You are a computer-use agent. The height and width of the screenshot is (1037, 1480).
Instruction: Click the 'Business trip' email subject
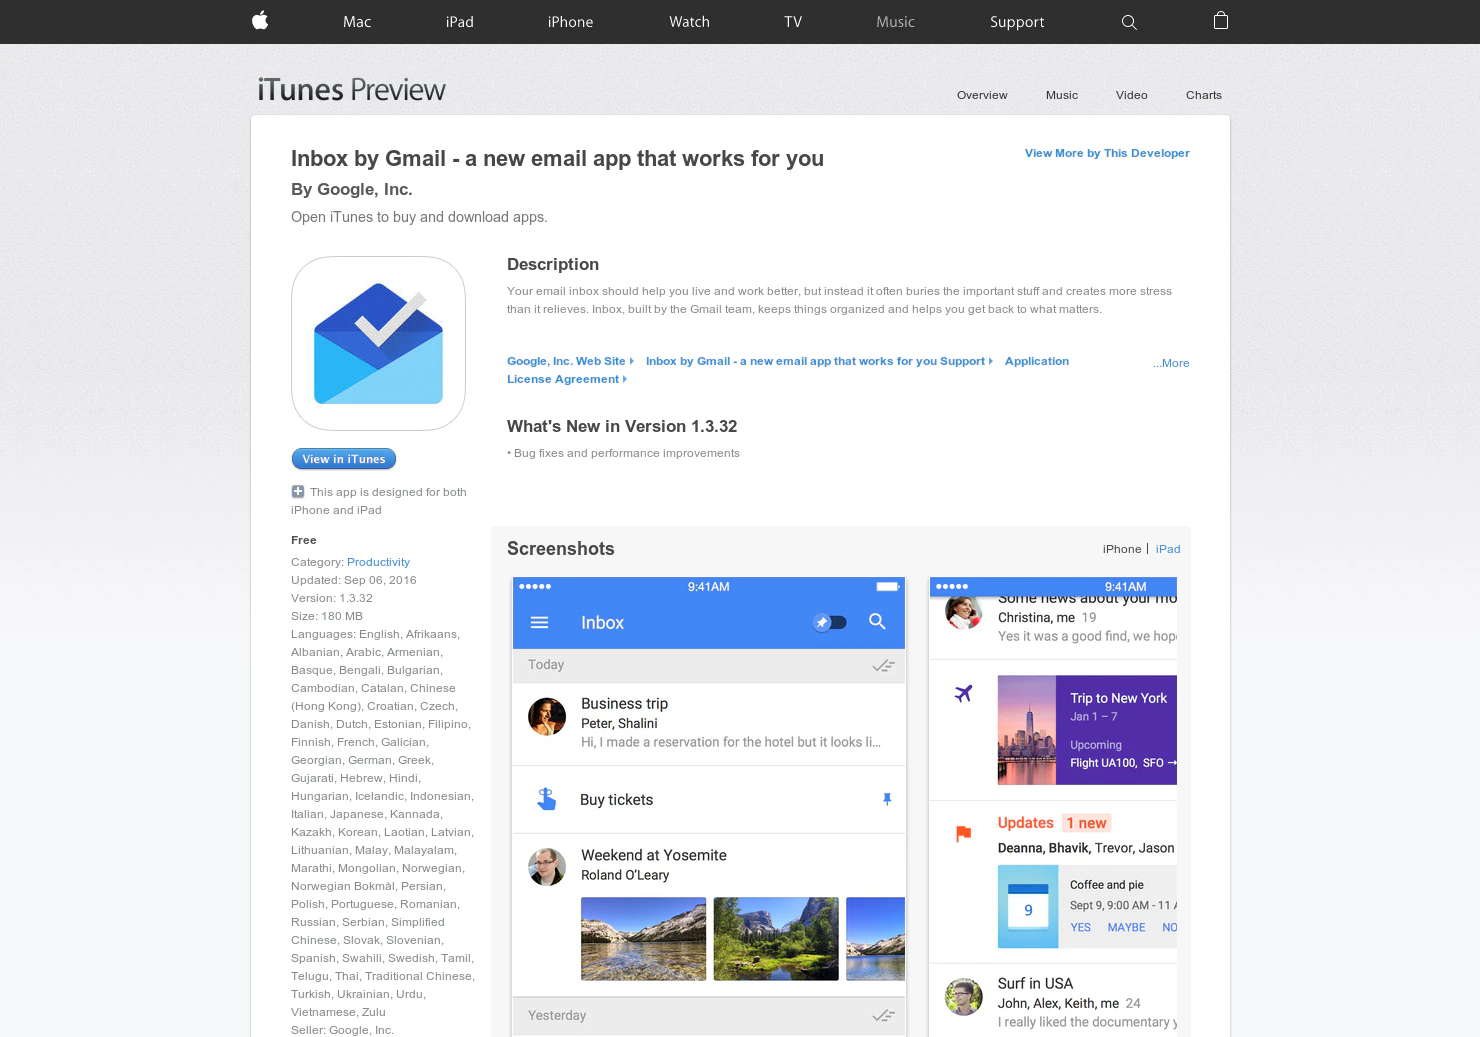(x=624, y=704)
